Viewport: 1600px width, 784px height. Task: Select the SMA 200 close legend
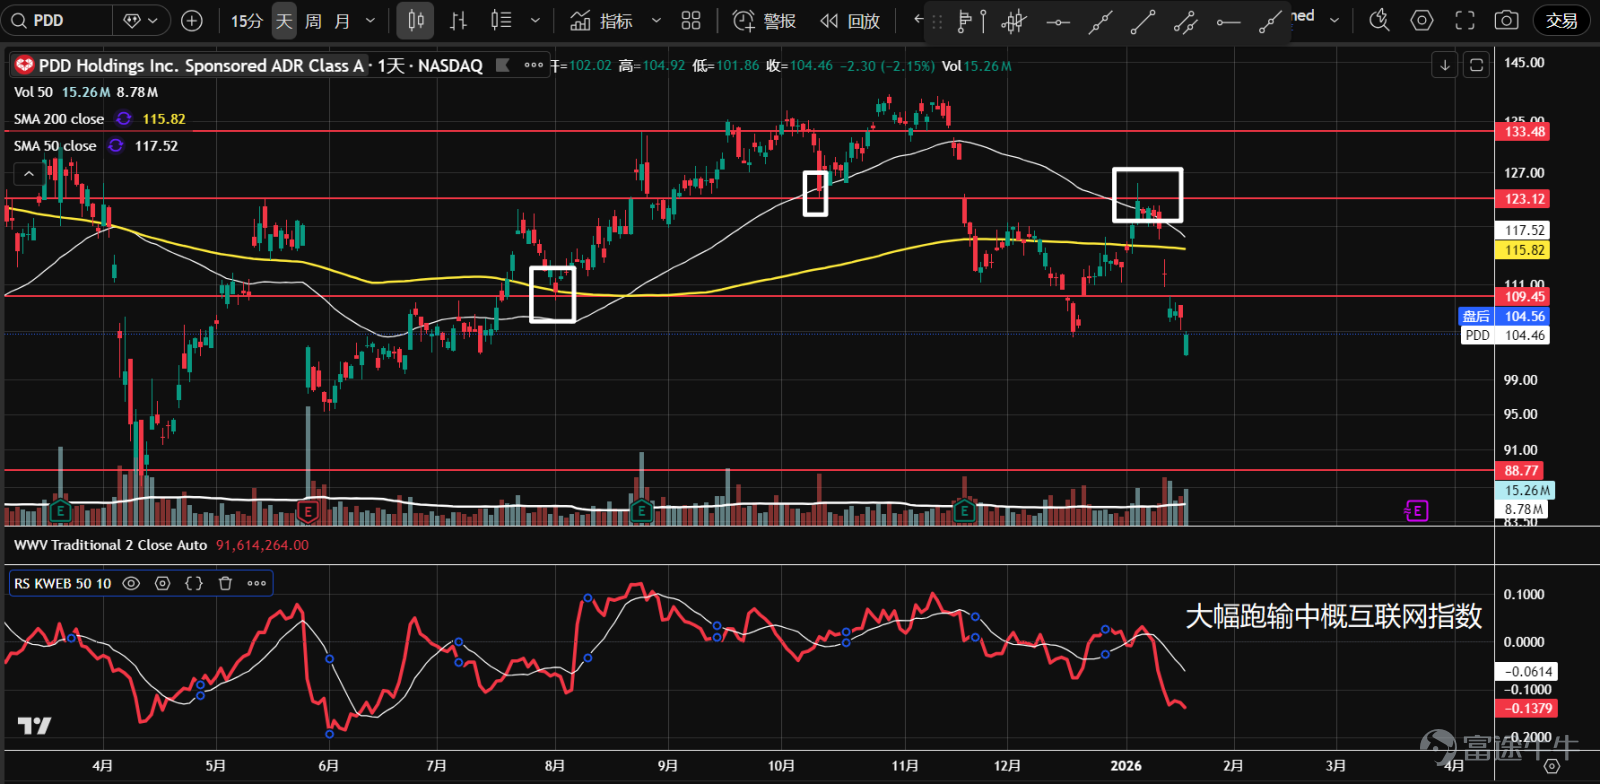pos(59,119)
